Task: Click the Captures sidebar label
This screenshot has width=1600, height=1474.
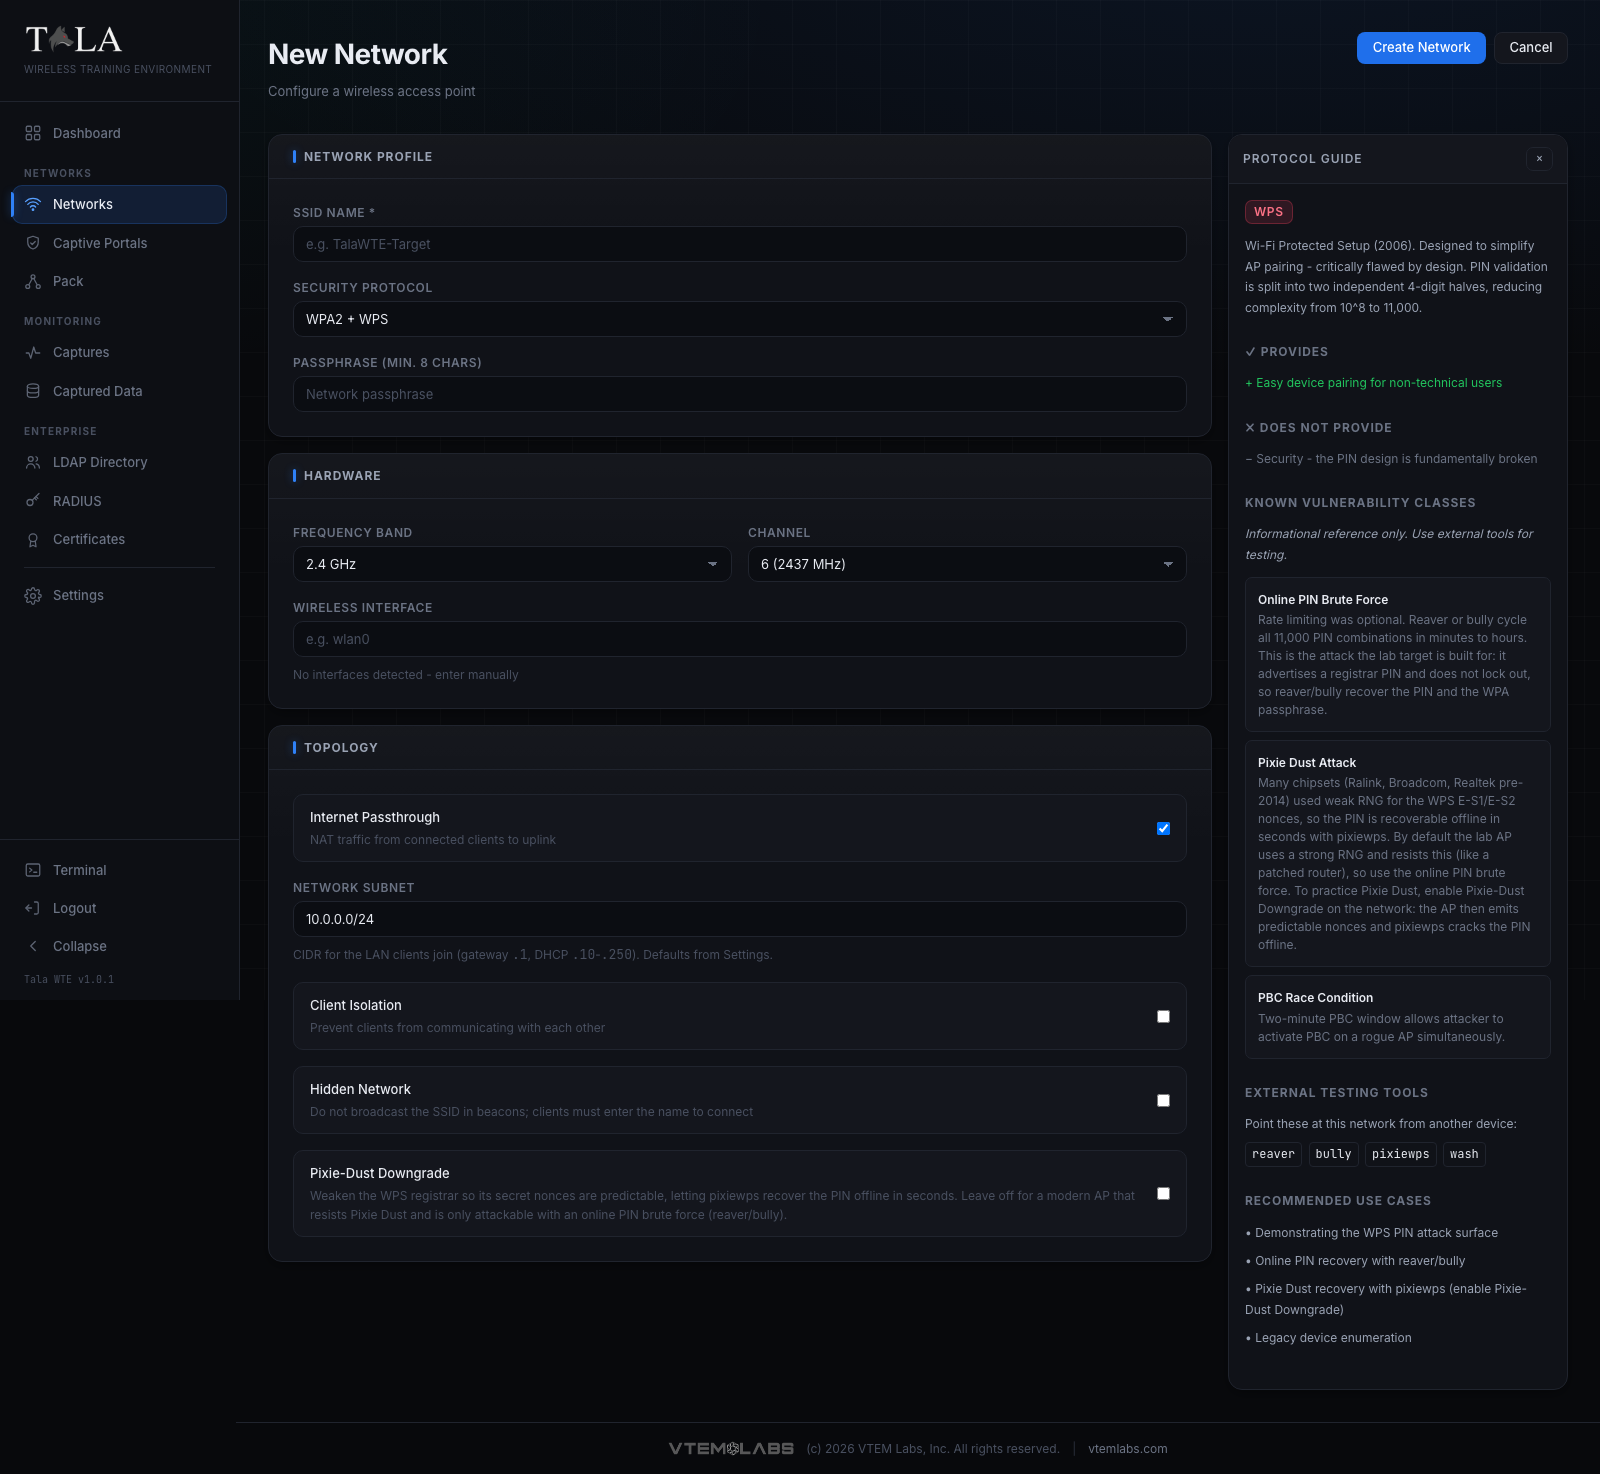Action: coord(81,352)
